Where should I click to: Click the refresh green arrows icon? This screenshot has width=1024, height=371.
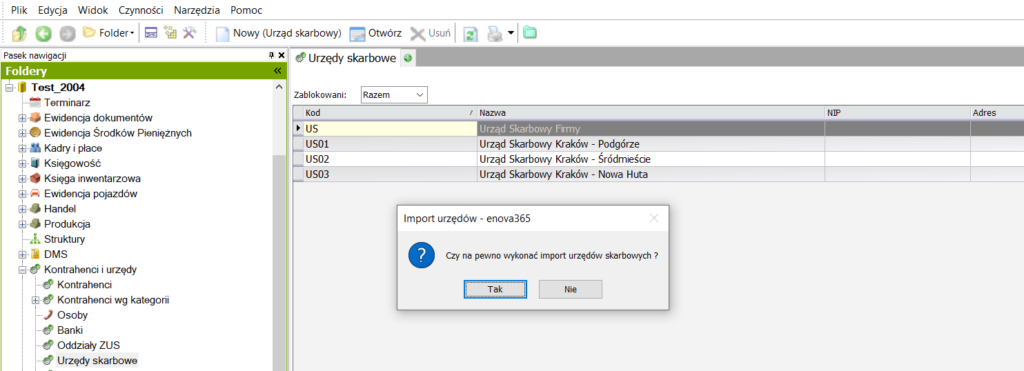tap(470, 33)
